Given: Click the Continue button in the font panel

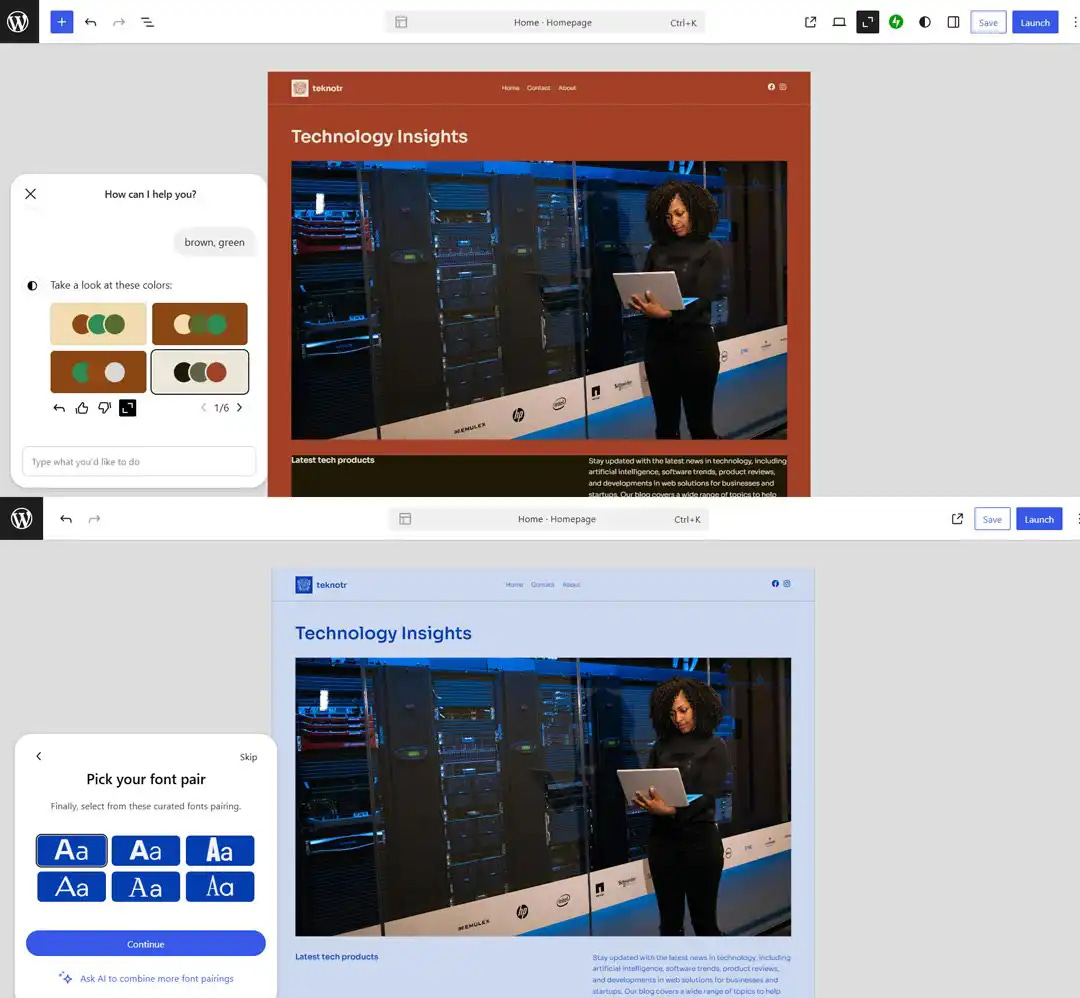Looking at the screenshot, I should click(x=145, y=944).
